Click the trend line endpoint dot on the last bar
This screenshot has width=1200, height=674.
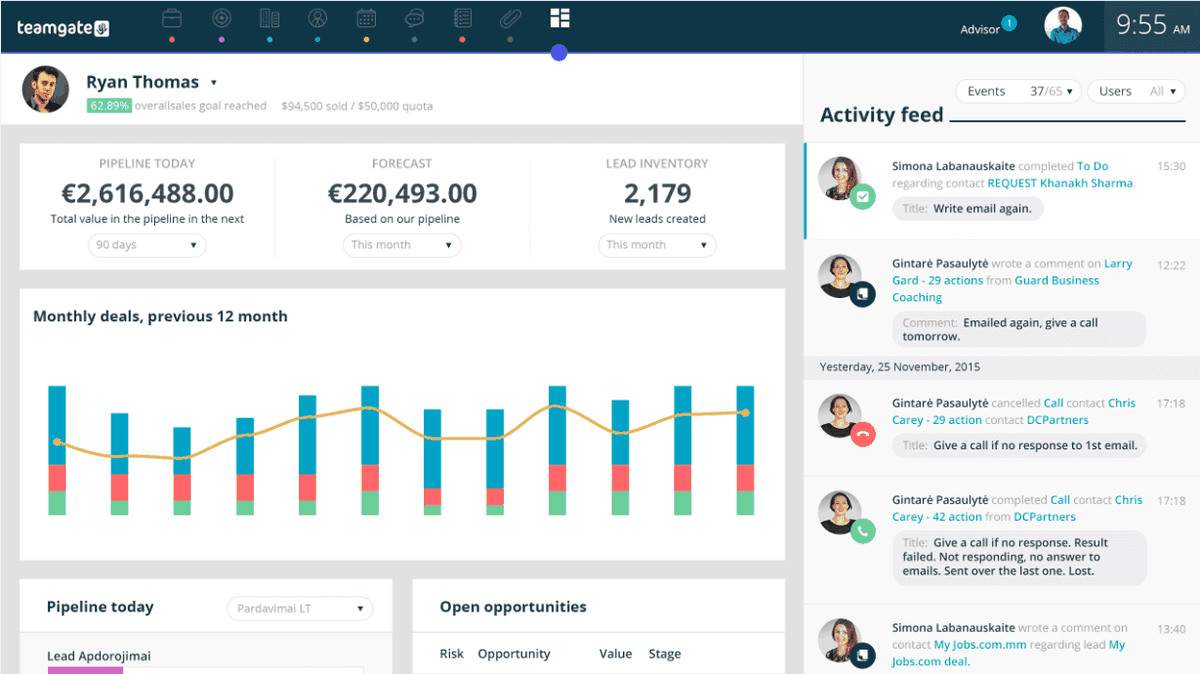click(x=745, y=412)
